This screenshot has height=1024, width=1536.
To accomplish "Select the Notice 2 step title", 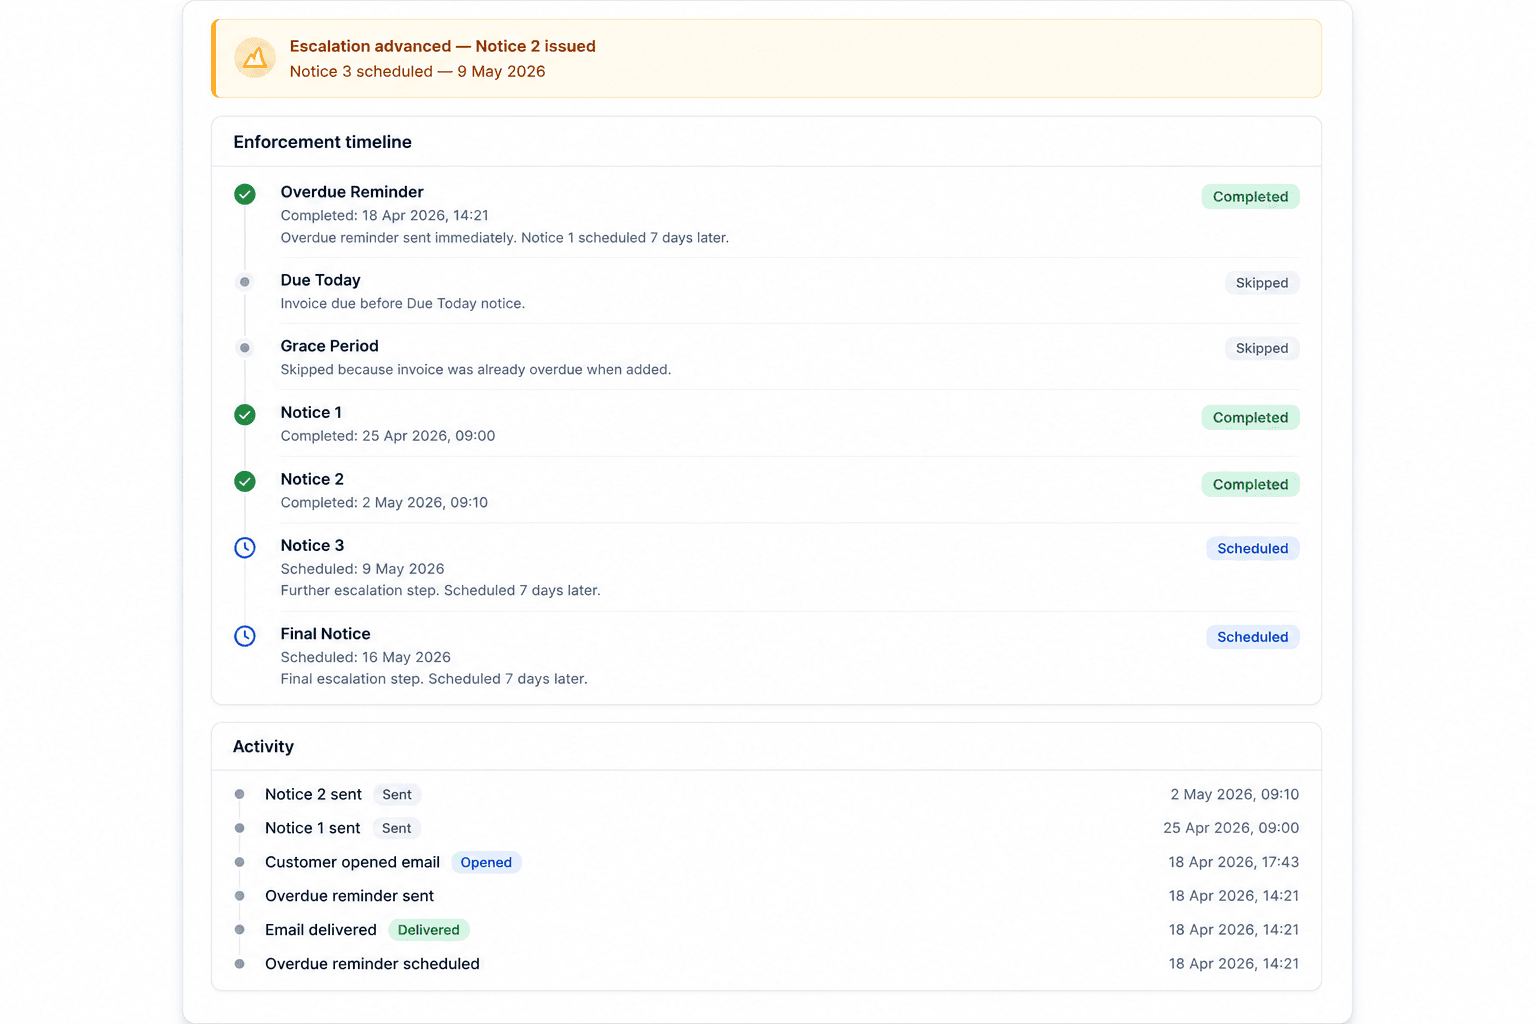I will (x=312, y=479).
